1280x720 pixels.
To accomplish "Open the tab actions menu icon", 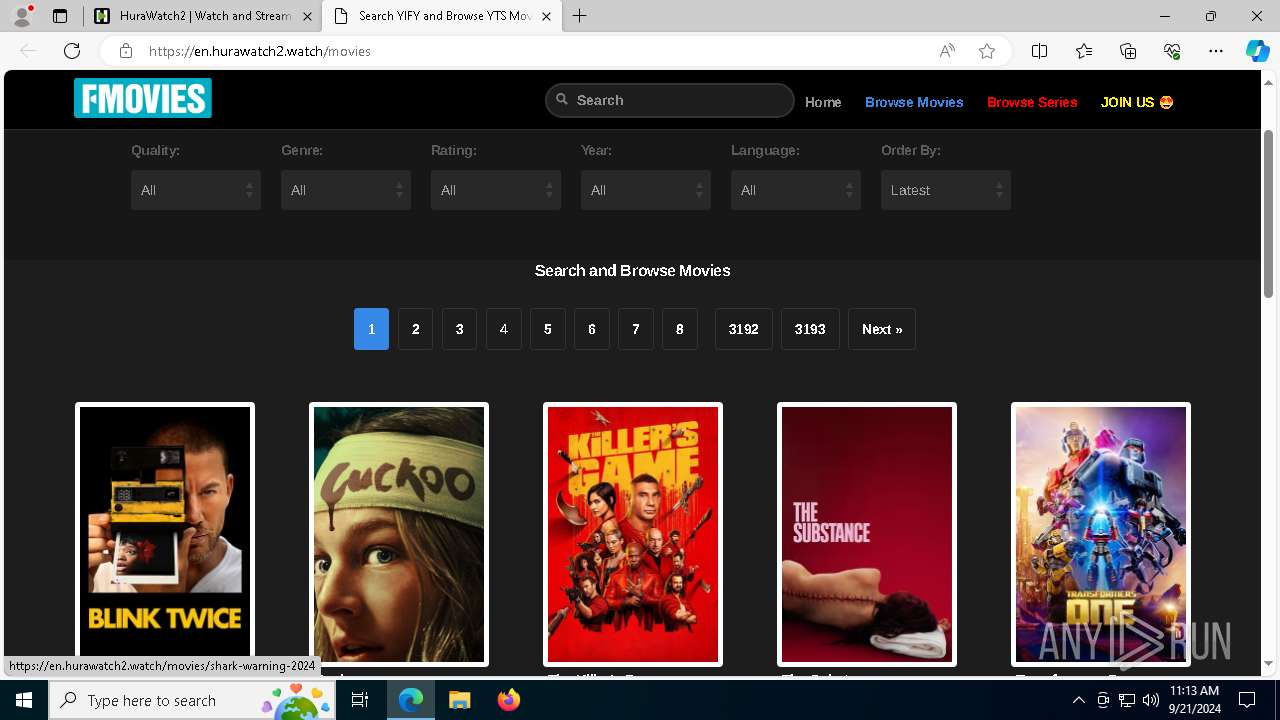I will coord(60,16).
